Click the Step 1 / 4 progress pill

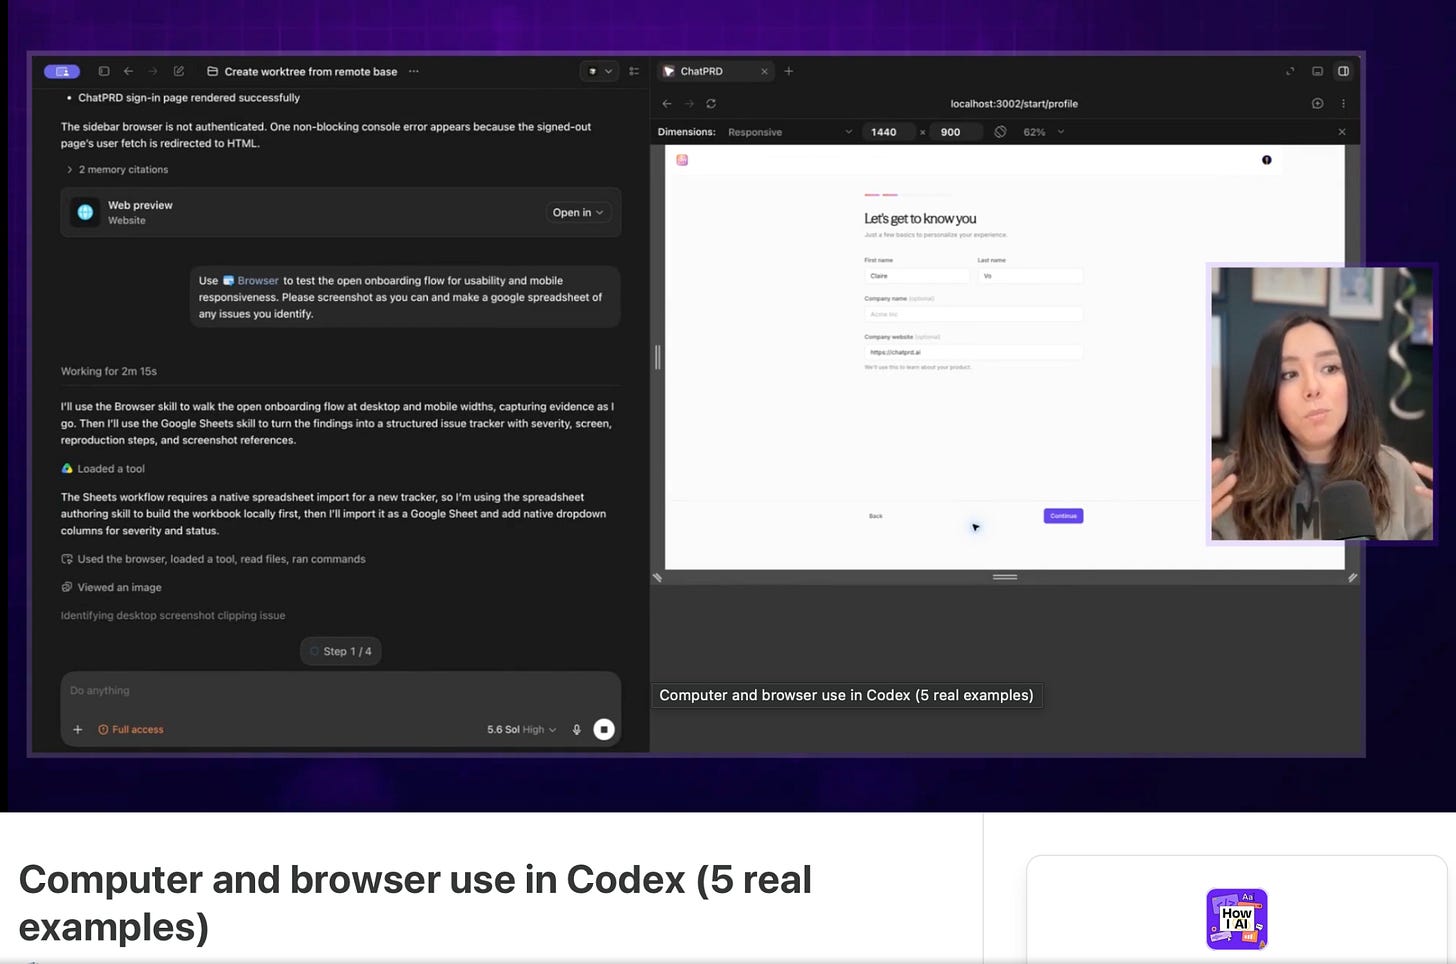(x=340, y=651)
